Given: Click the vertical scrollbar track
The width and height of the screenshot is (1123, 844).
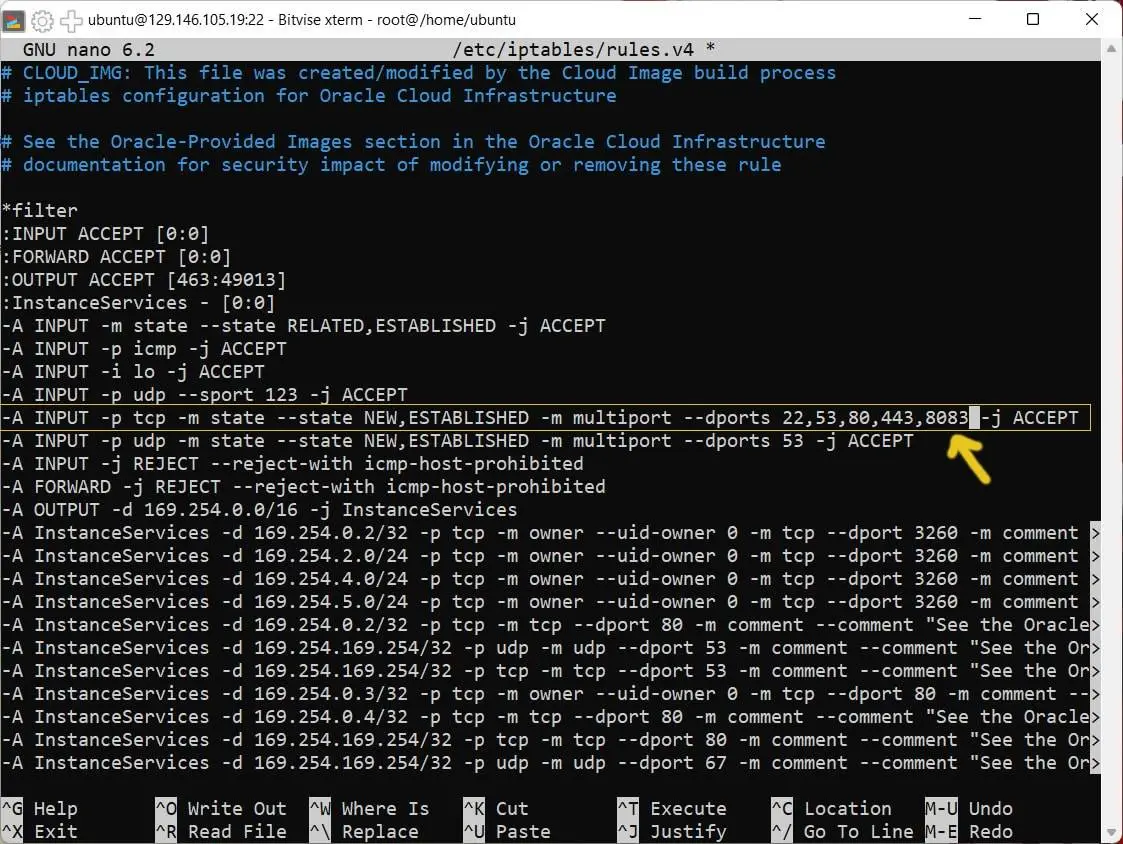Looking at the screenshot, I should (x=1112, y=441).
